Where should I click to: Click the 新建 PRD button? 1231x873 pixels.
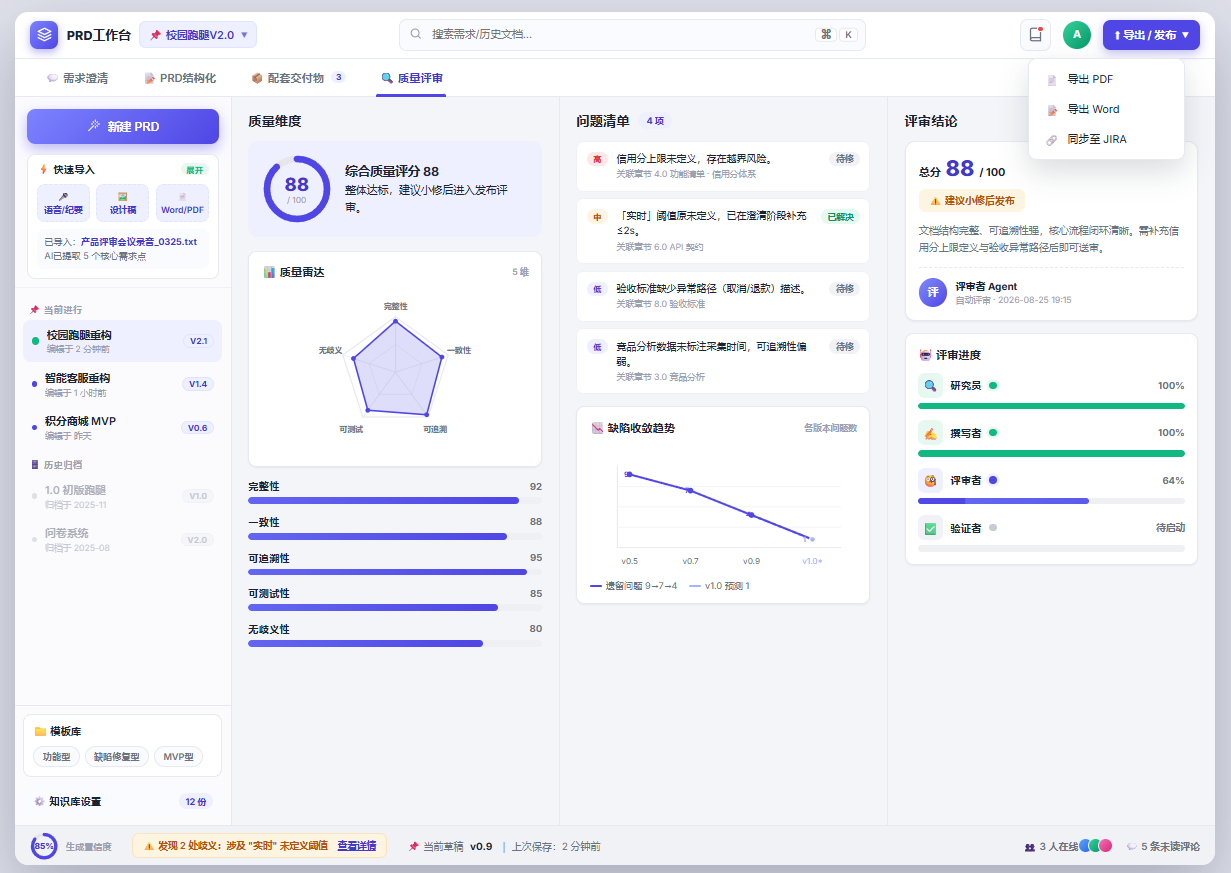click(123, 127)
